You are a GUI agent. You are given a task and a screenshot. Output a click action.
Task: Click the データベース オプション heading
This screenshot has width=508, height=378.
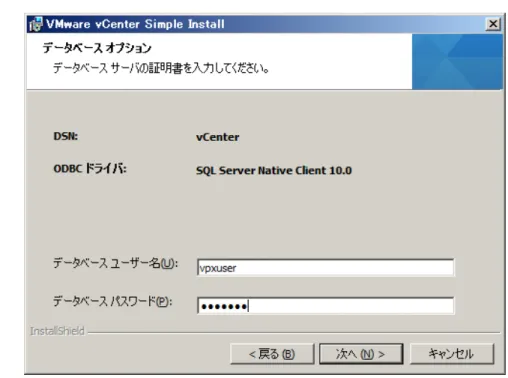point(97,48)
